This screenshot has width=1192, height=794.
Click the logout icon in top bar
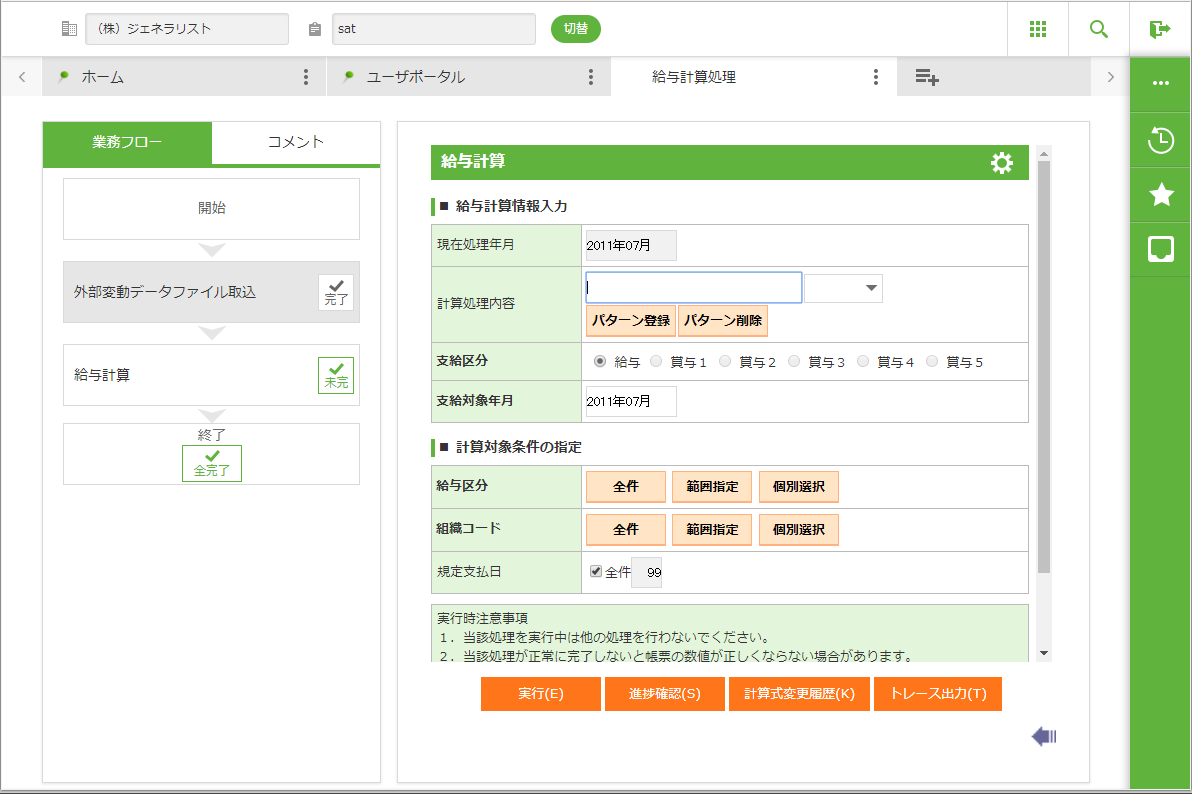(1160, 29)
